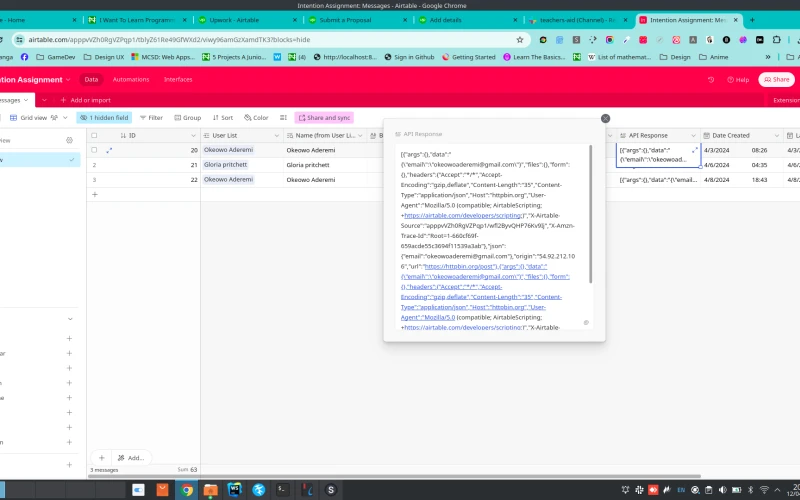Image resolution: width=800 pixels, height=500 pixels.
Task: Close the API Response popup
Action: coord(605,118)
